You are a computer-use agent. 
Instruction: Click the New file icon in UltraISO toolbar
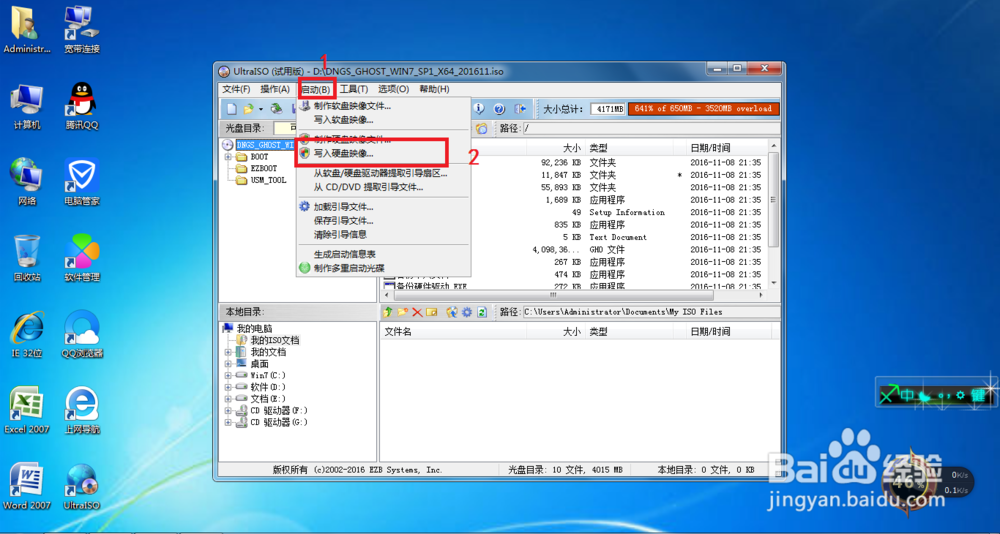pos(232,109)
